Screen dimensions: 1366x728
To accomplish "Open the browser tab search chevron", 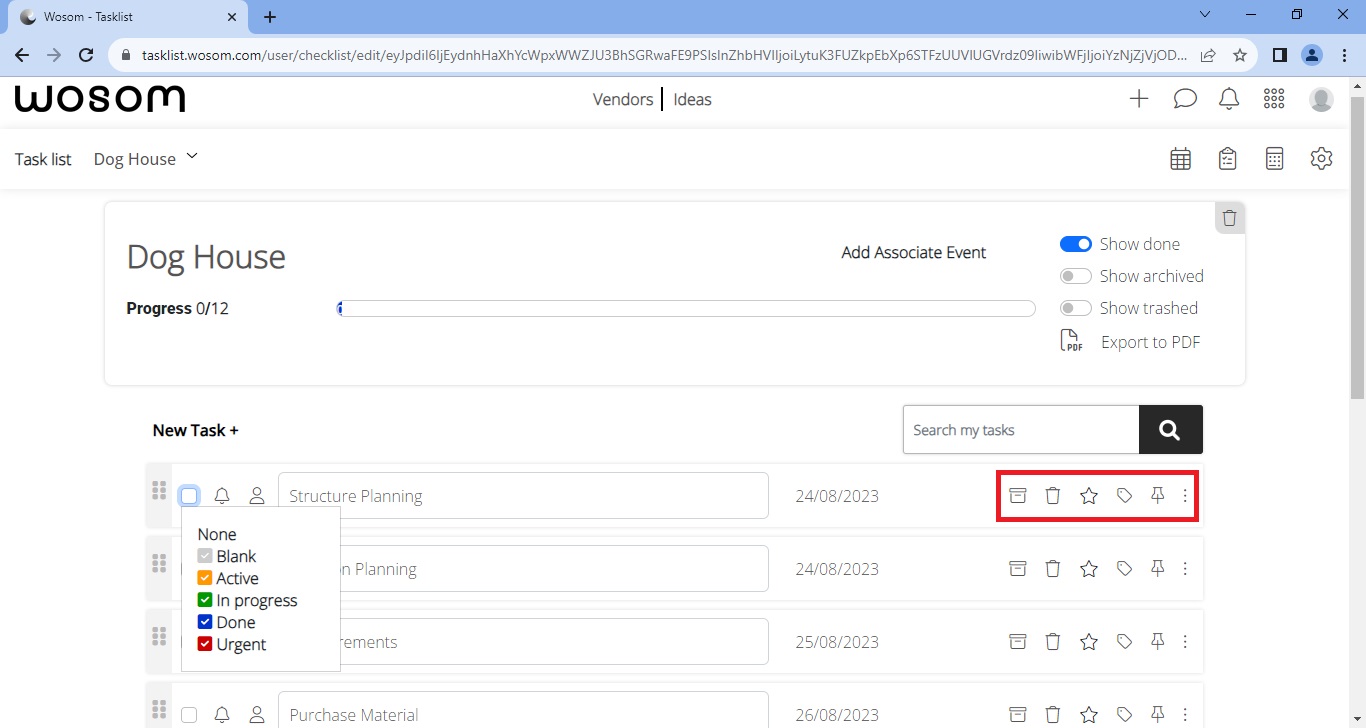I will [x=1204, y=16].
